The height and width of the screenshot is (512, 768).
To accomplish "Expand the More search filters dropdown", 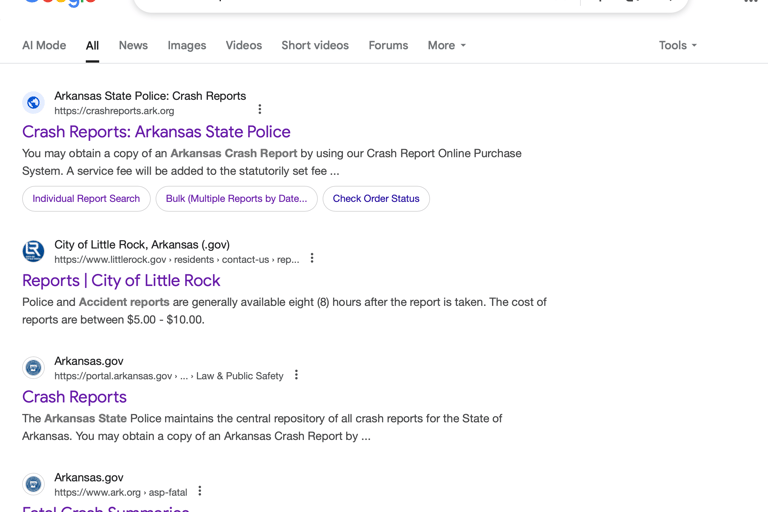I will (x=447, y=46).
